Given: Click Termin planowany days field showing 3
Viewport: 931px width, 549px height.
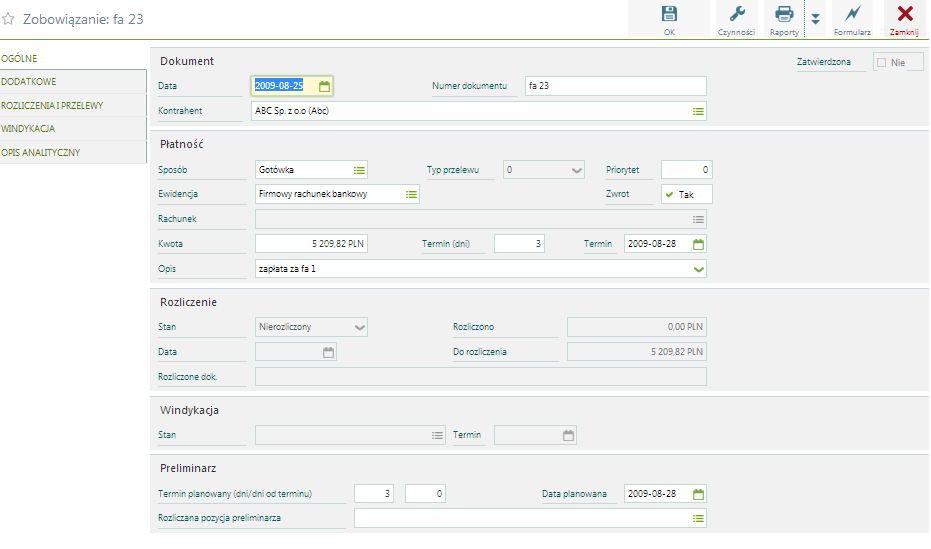Looking at the screenshot, I should click(x=374, y=494).
